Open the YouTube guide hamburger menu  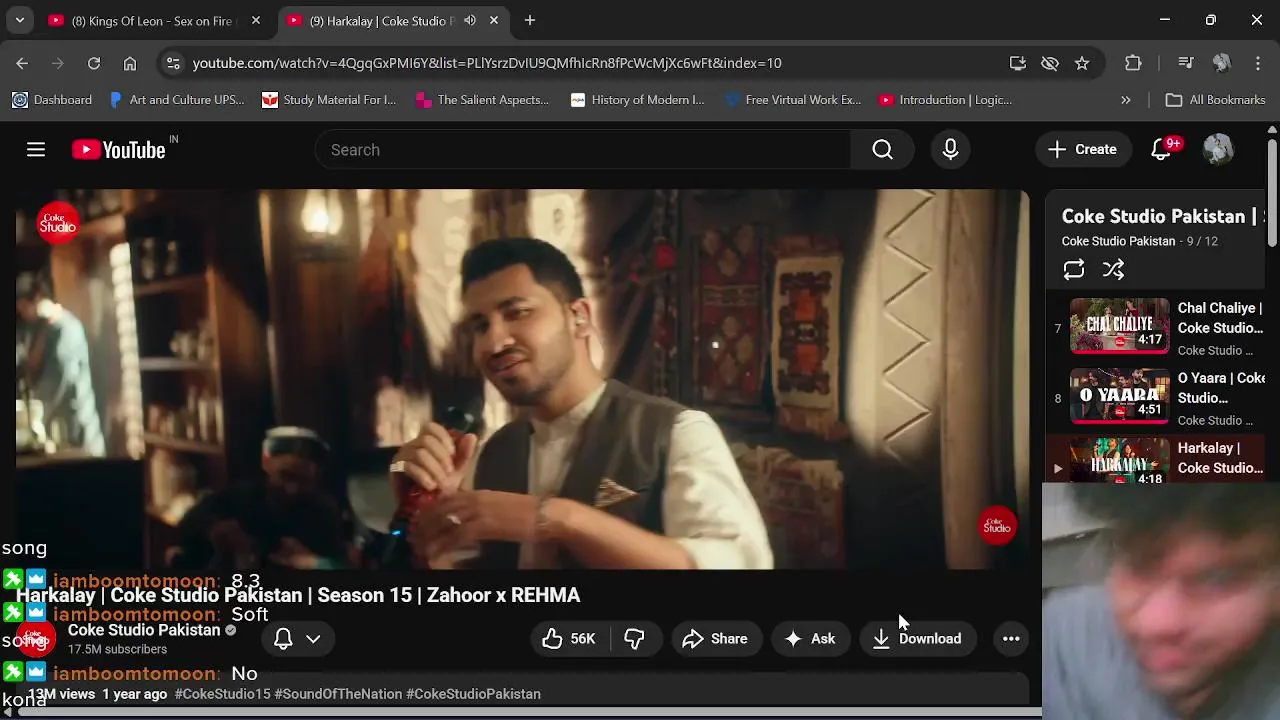click(36, 149)
